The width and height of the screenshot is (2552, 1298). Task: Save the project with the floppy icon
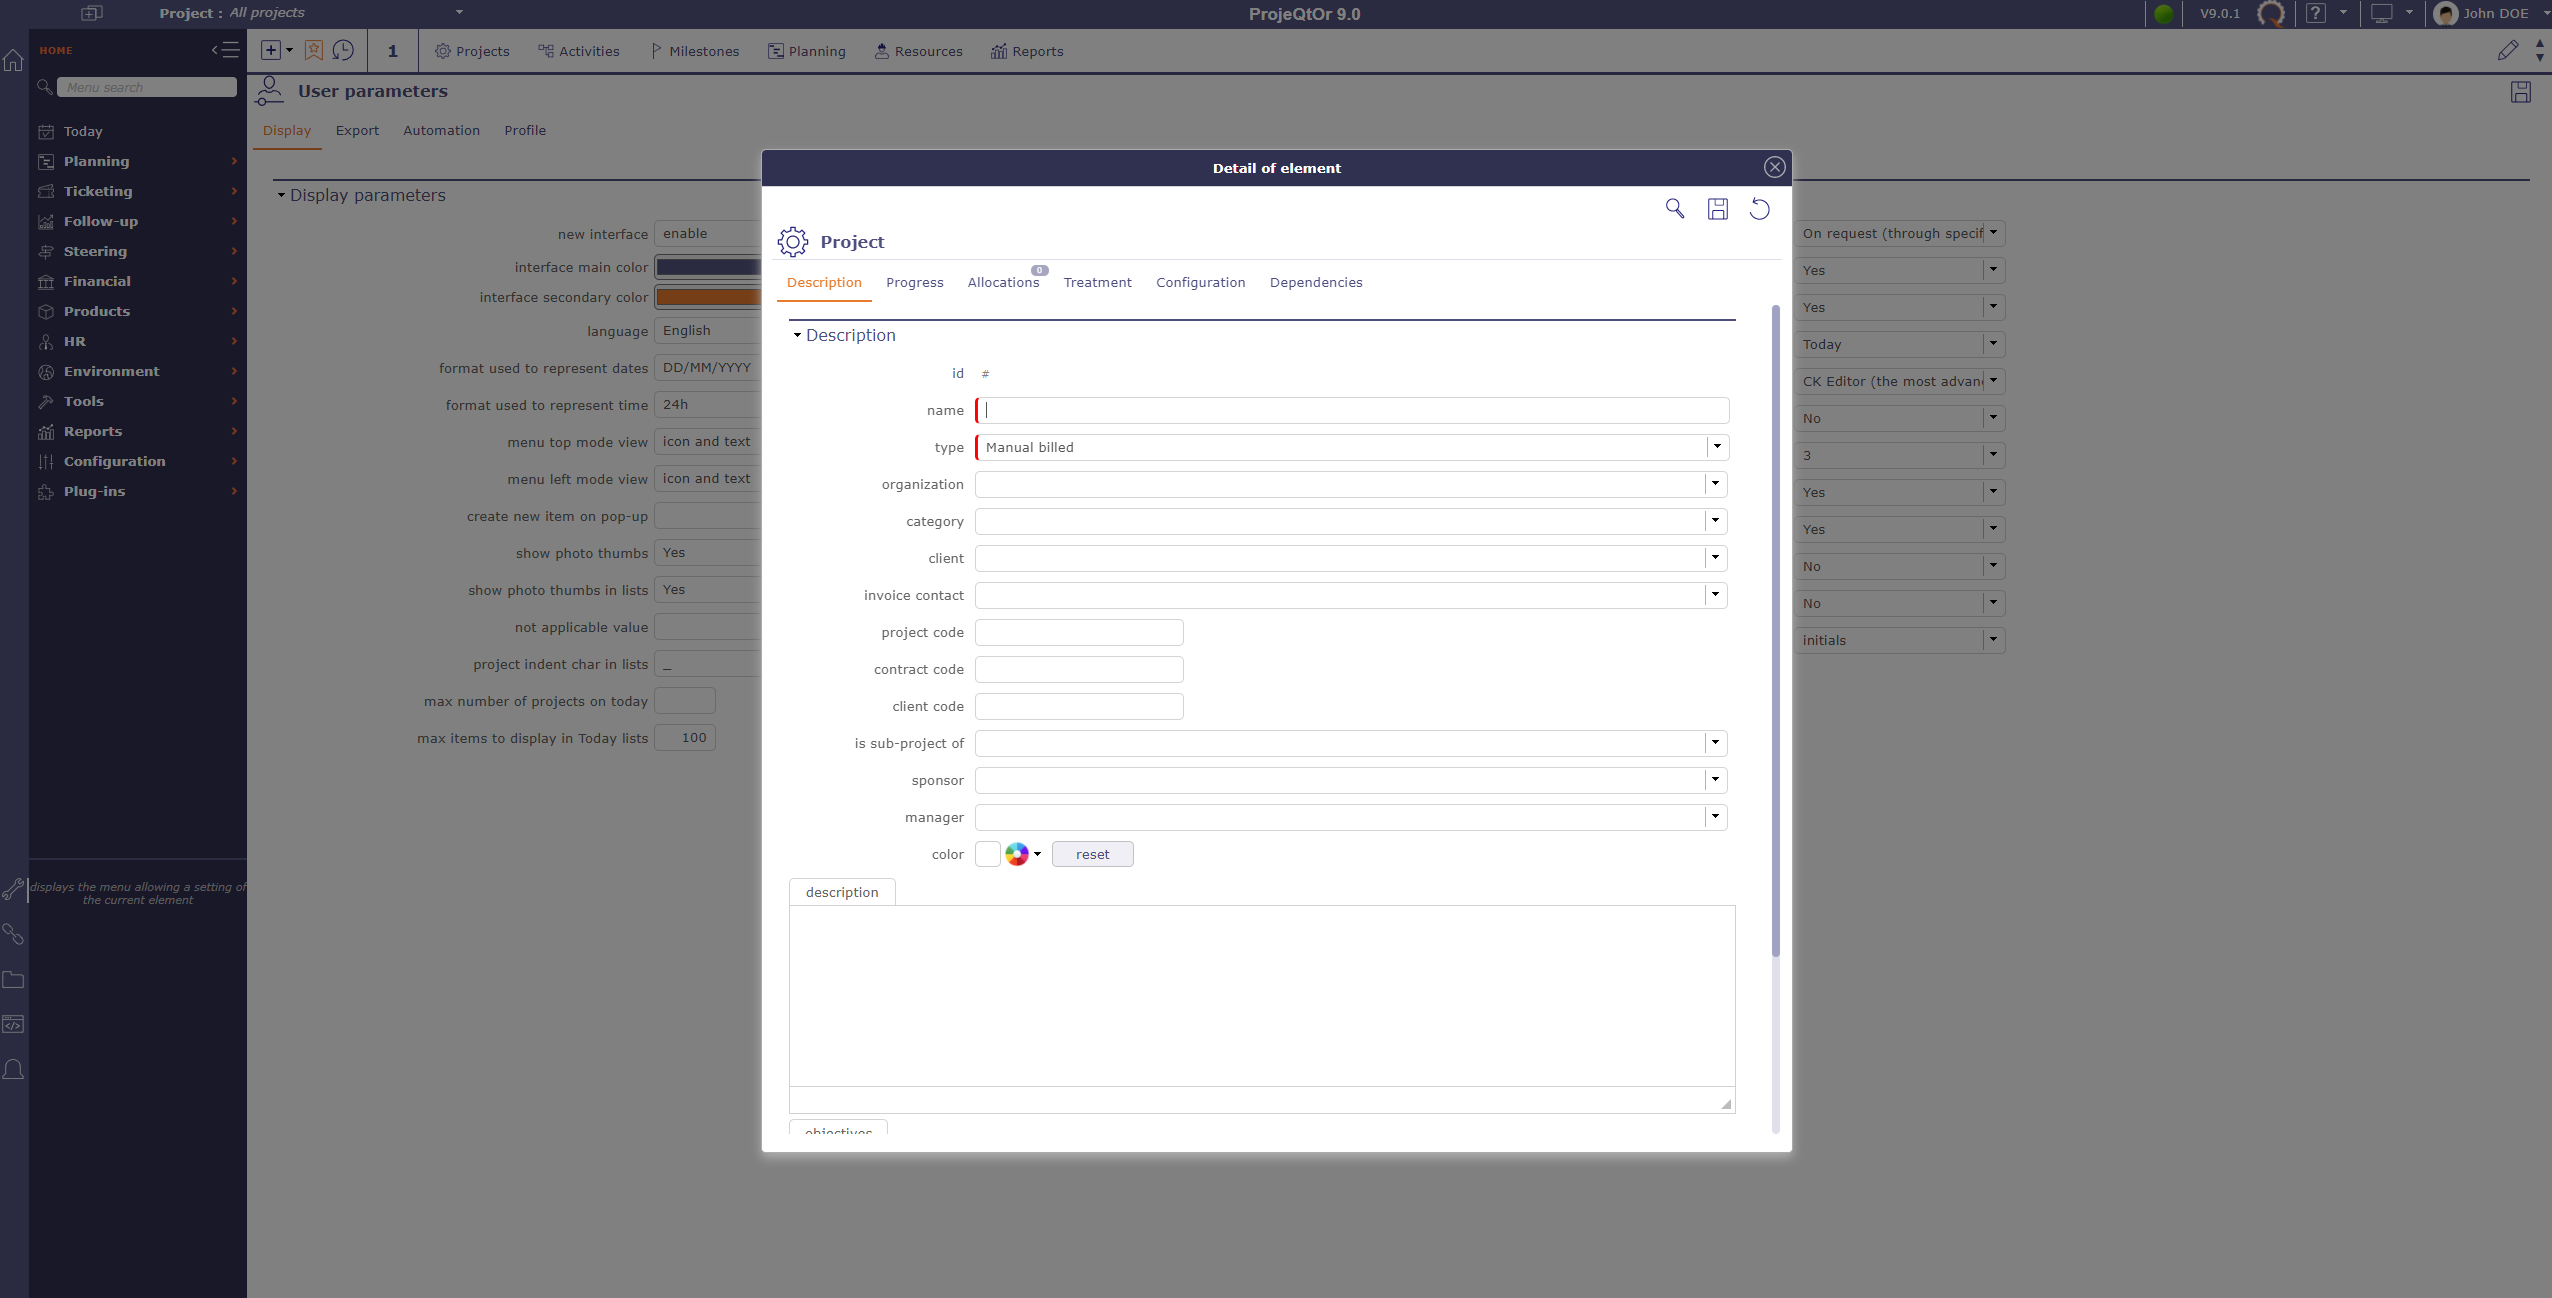(x=1717, y=208)
